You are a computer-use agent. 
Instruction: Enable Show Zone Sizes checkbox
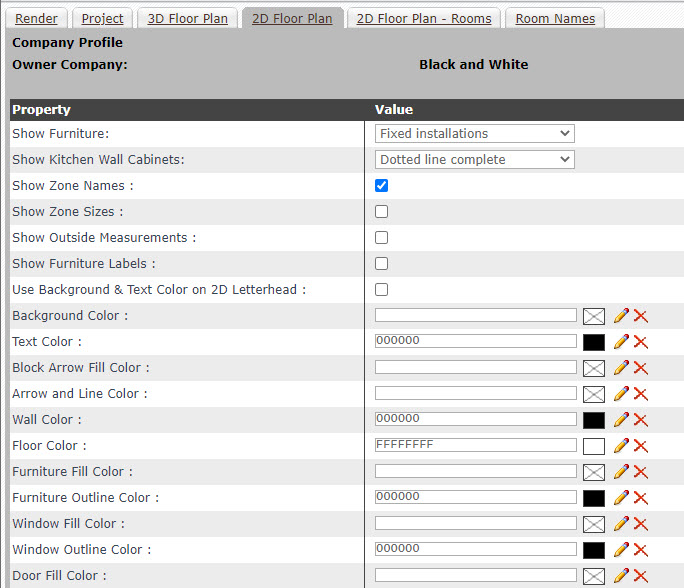point(381,212)
